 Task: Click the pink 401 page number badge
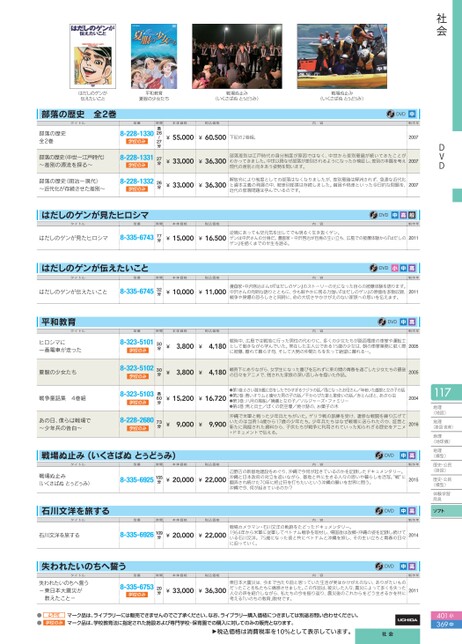445,616
